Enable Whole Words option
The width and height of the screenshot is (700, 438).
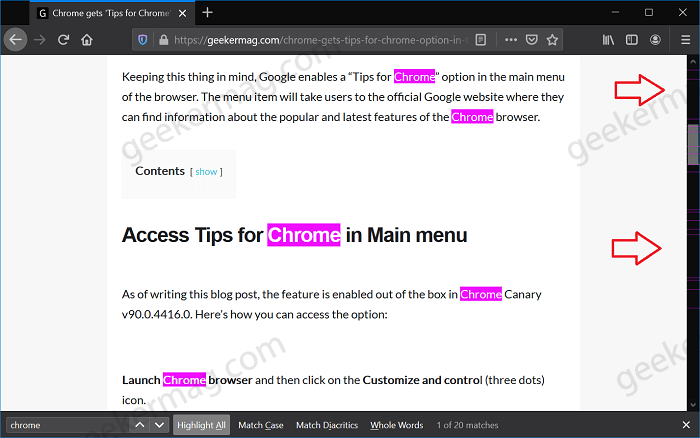396,425
